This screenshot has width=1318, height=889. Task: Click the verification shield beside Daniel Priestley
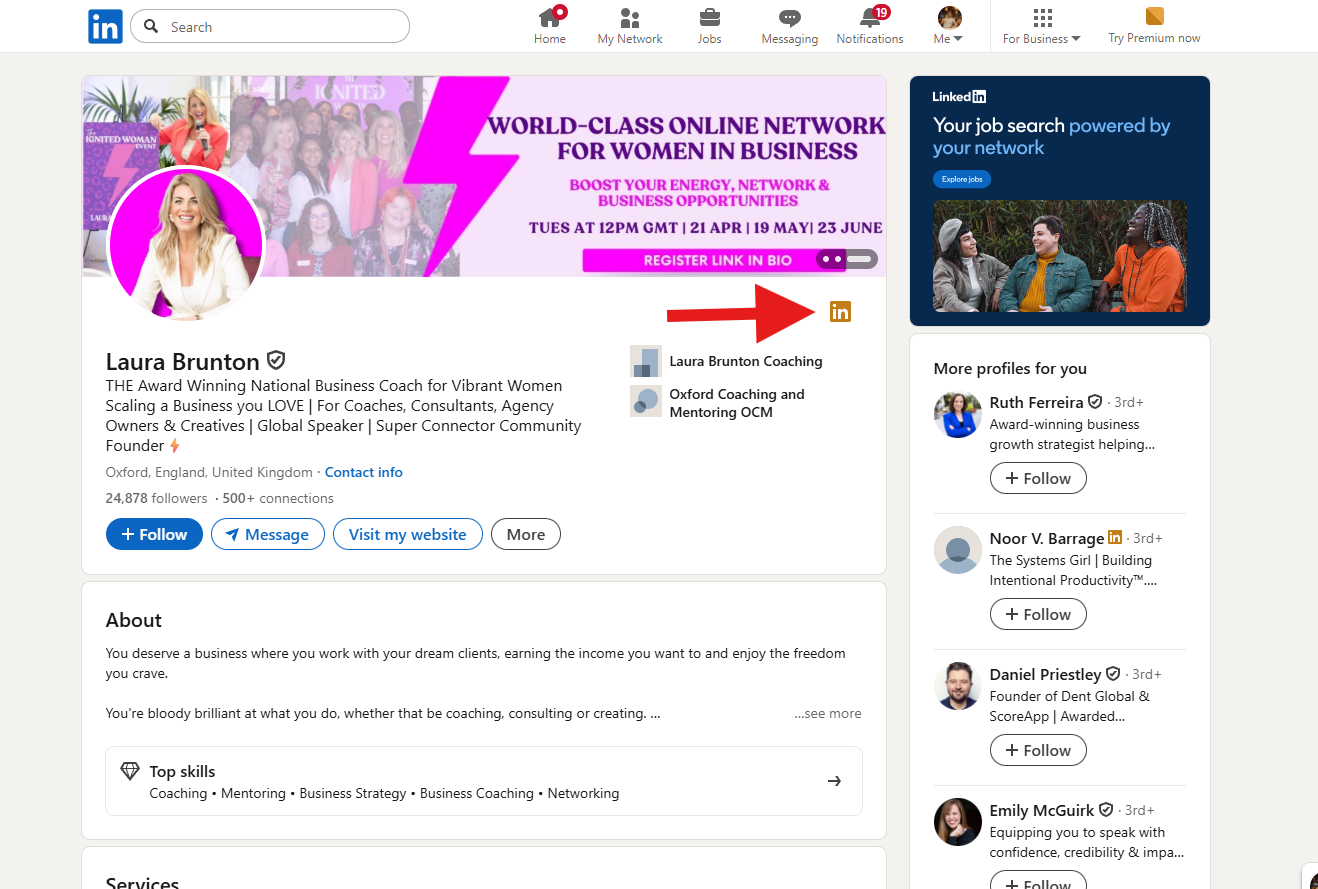point(1113,674)
